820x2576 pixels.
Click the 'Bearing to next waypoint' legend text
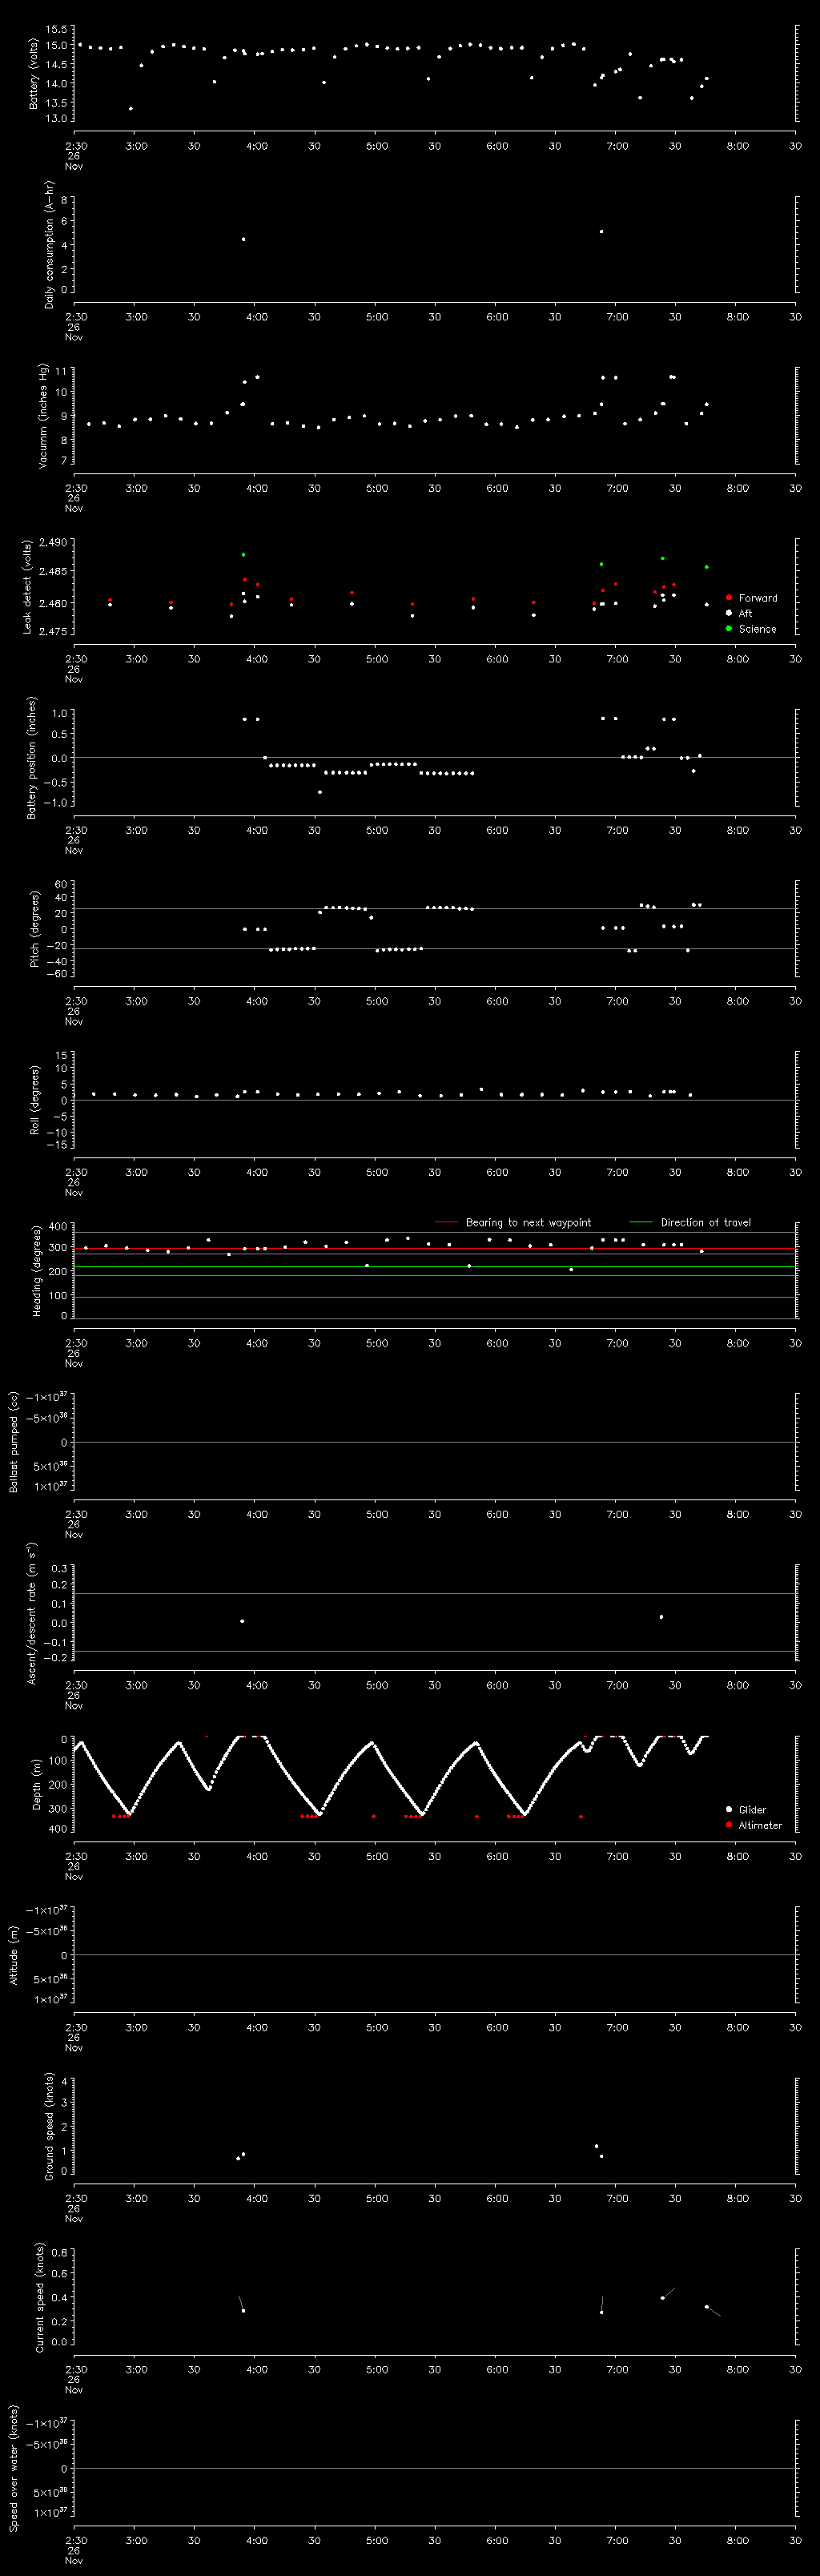tap(528, 1222)
